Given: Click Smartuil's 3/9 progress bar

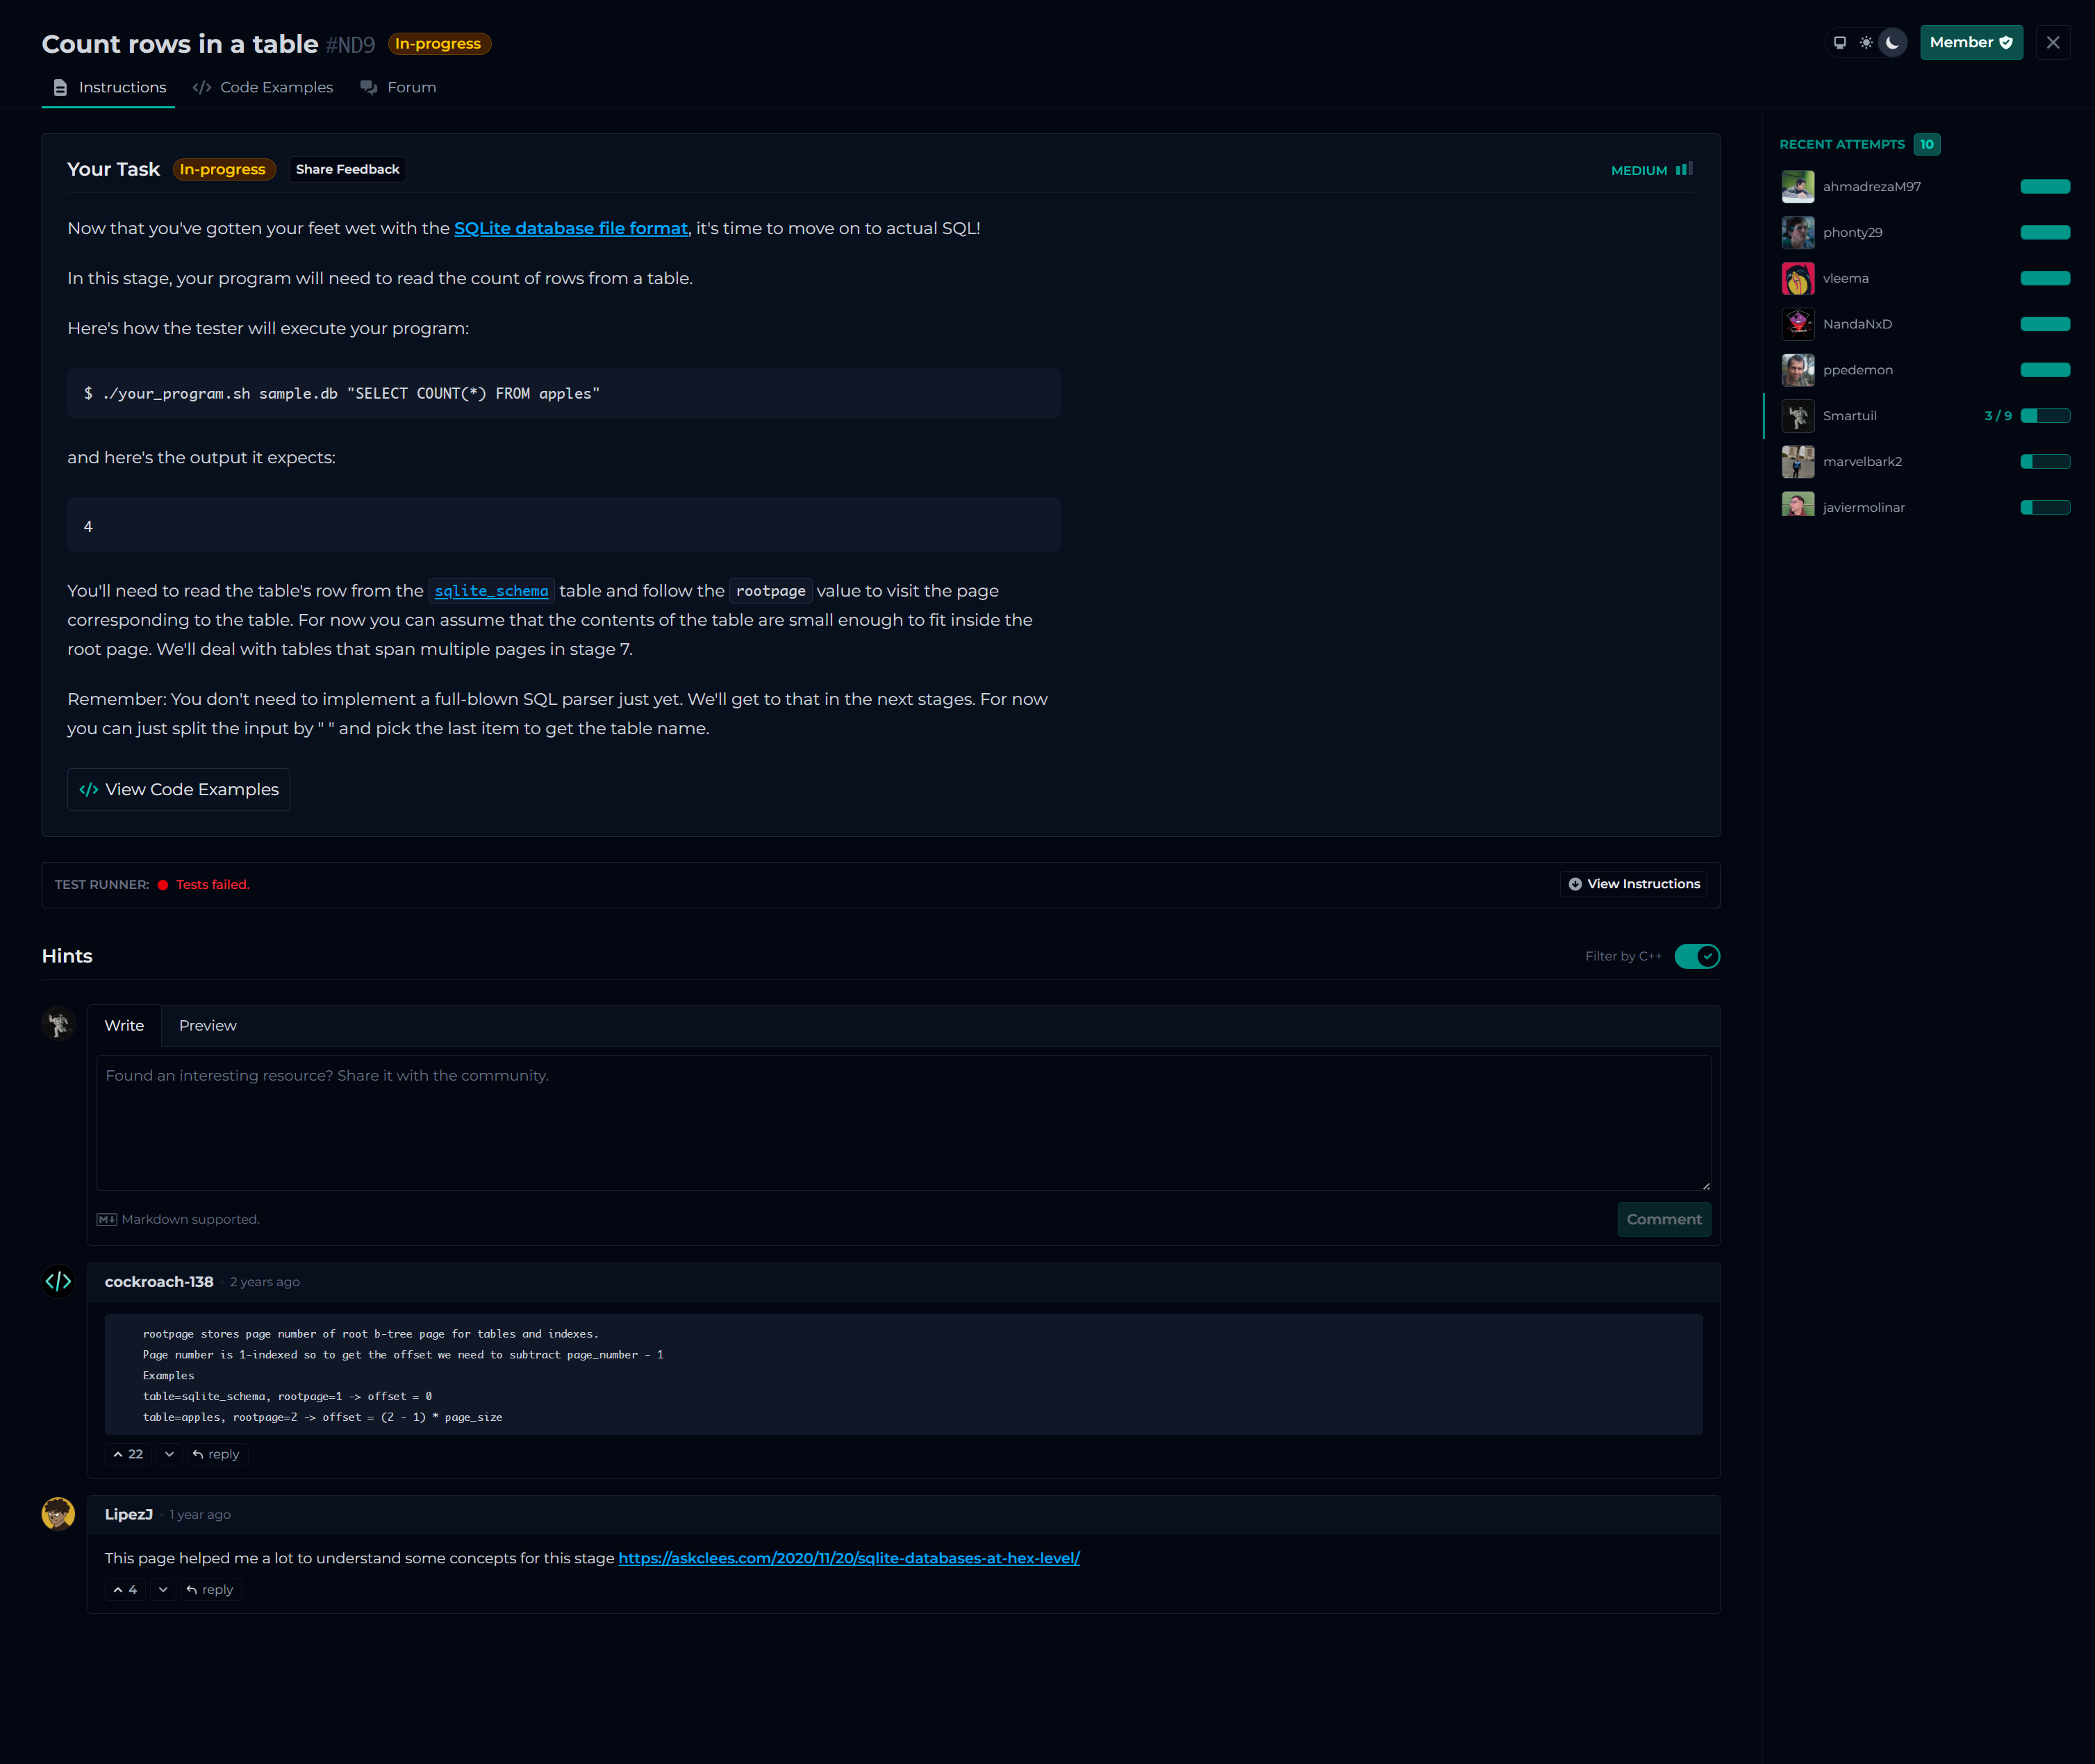Looking at the screenshot, I should (x=2044, y=416).
